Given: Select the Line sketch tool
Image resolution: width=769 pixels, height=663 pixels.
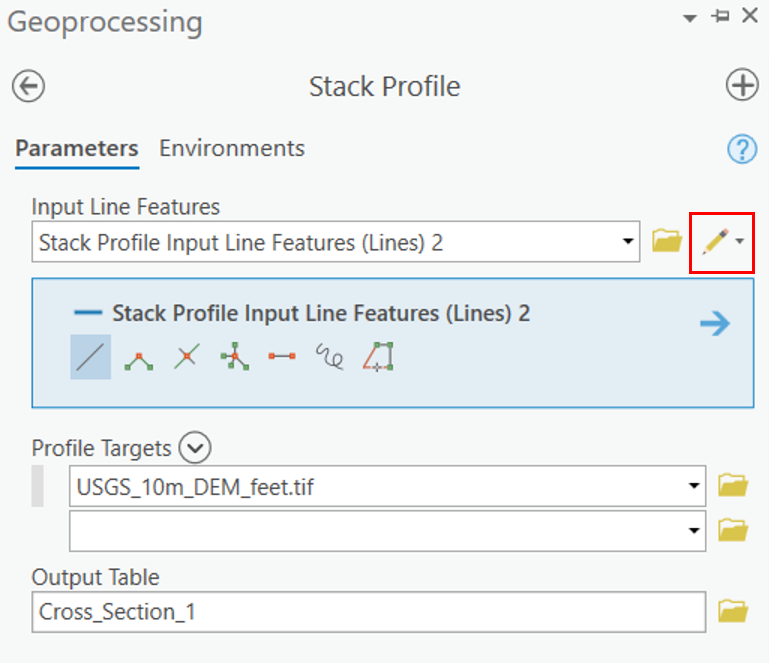Looking at the screenshot, I should tap(91, 357).
